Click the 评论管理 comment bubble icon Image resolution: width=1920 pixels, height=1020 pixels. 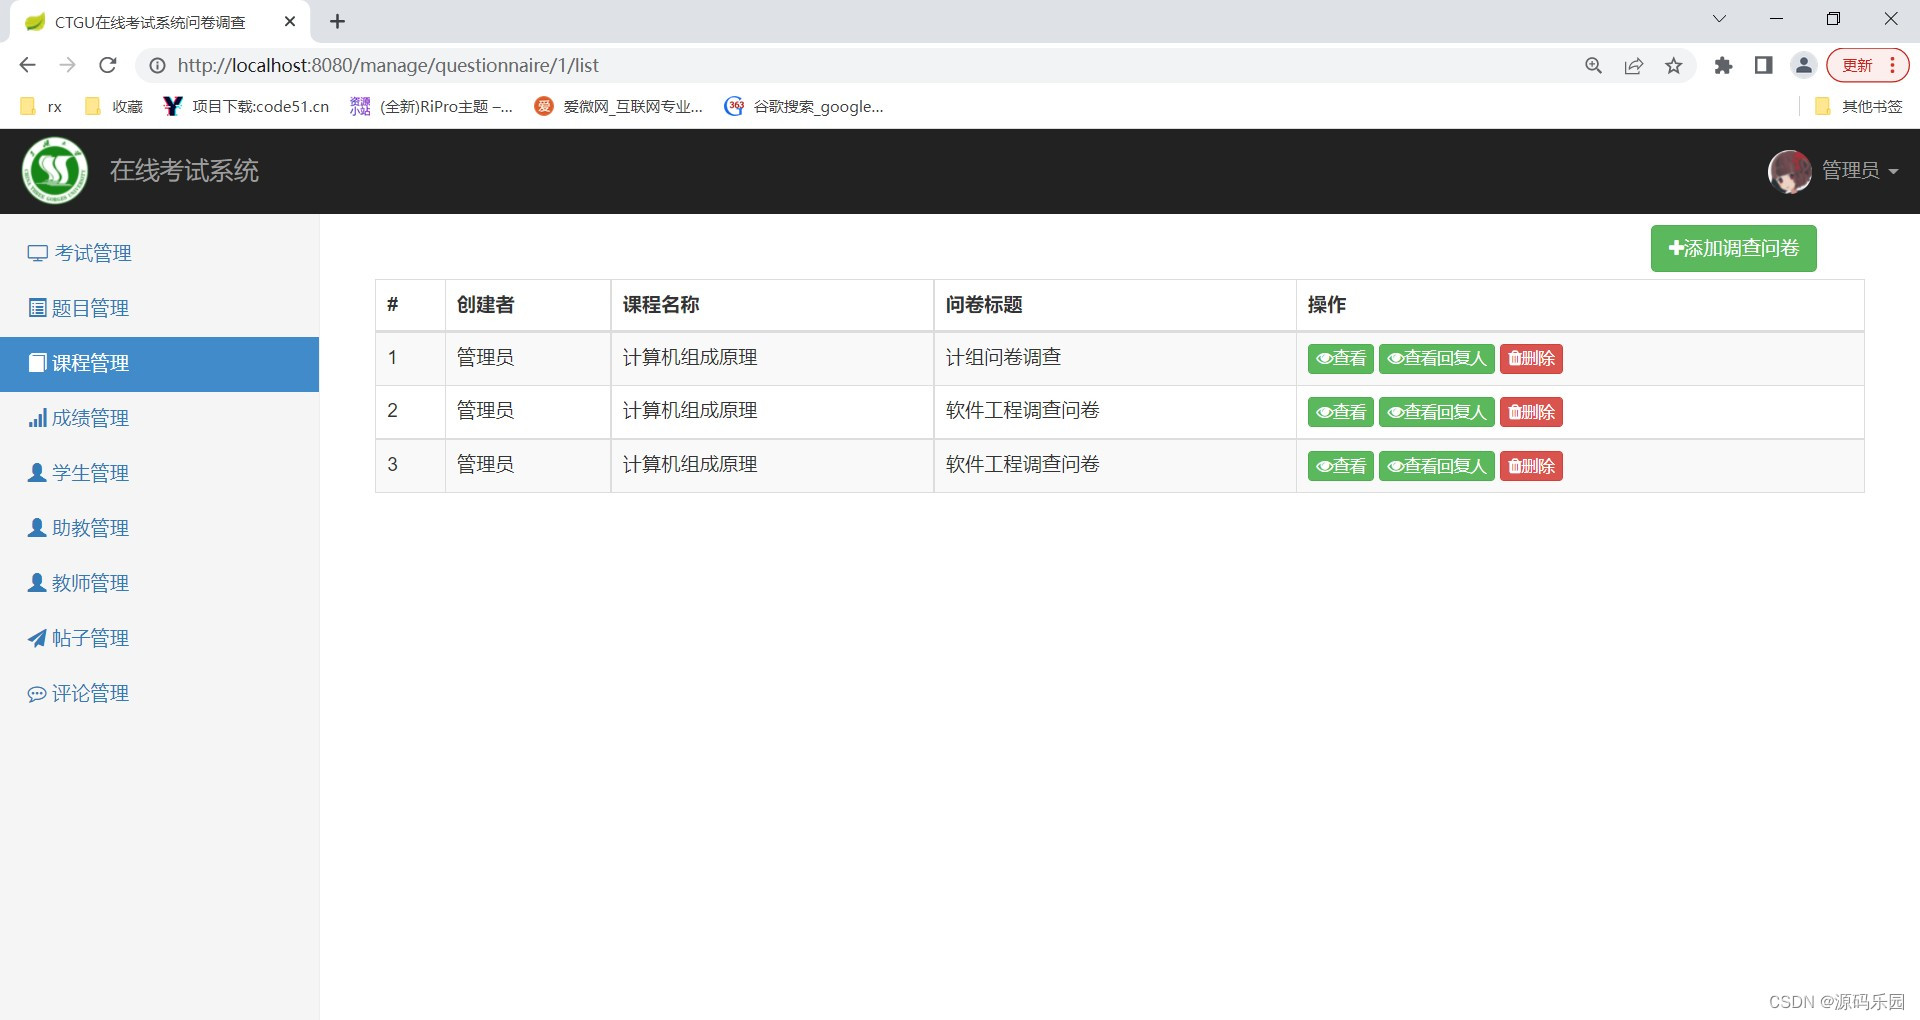click(36, 693)
